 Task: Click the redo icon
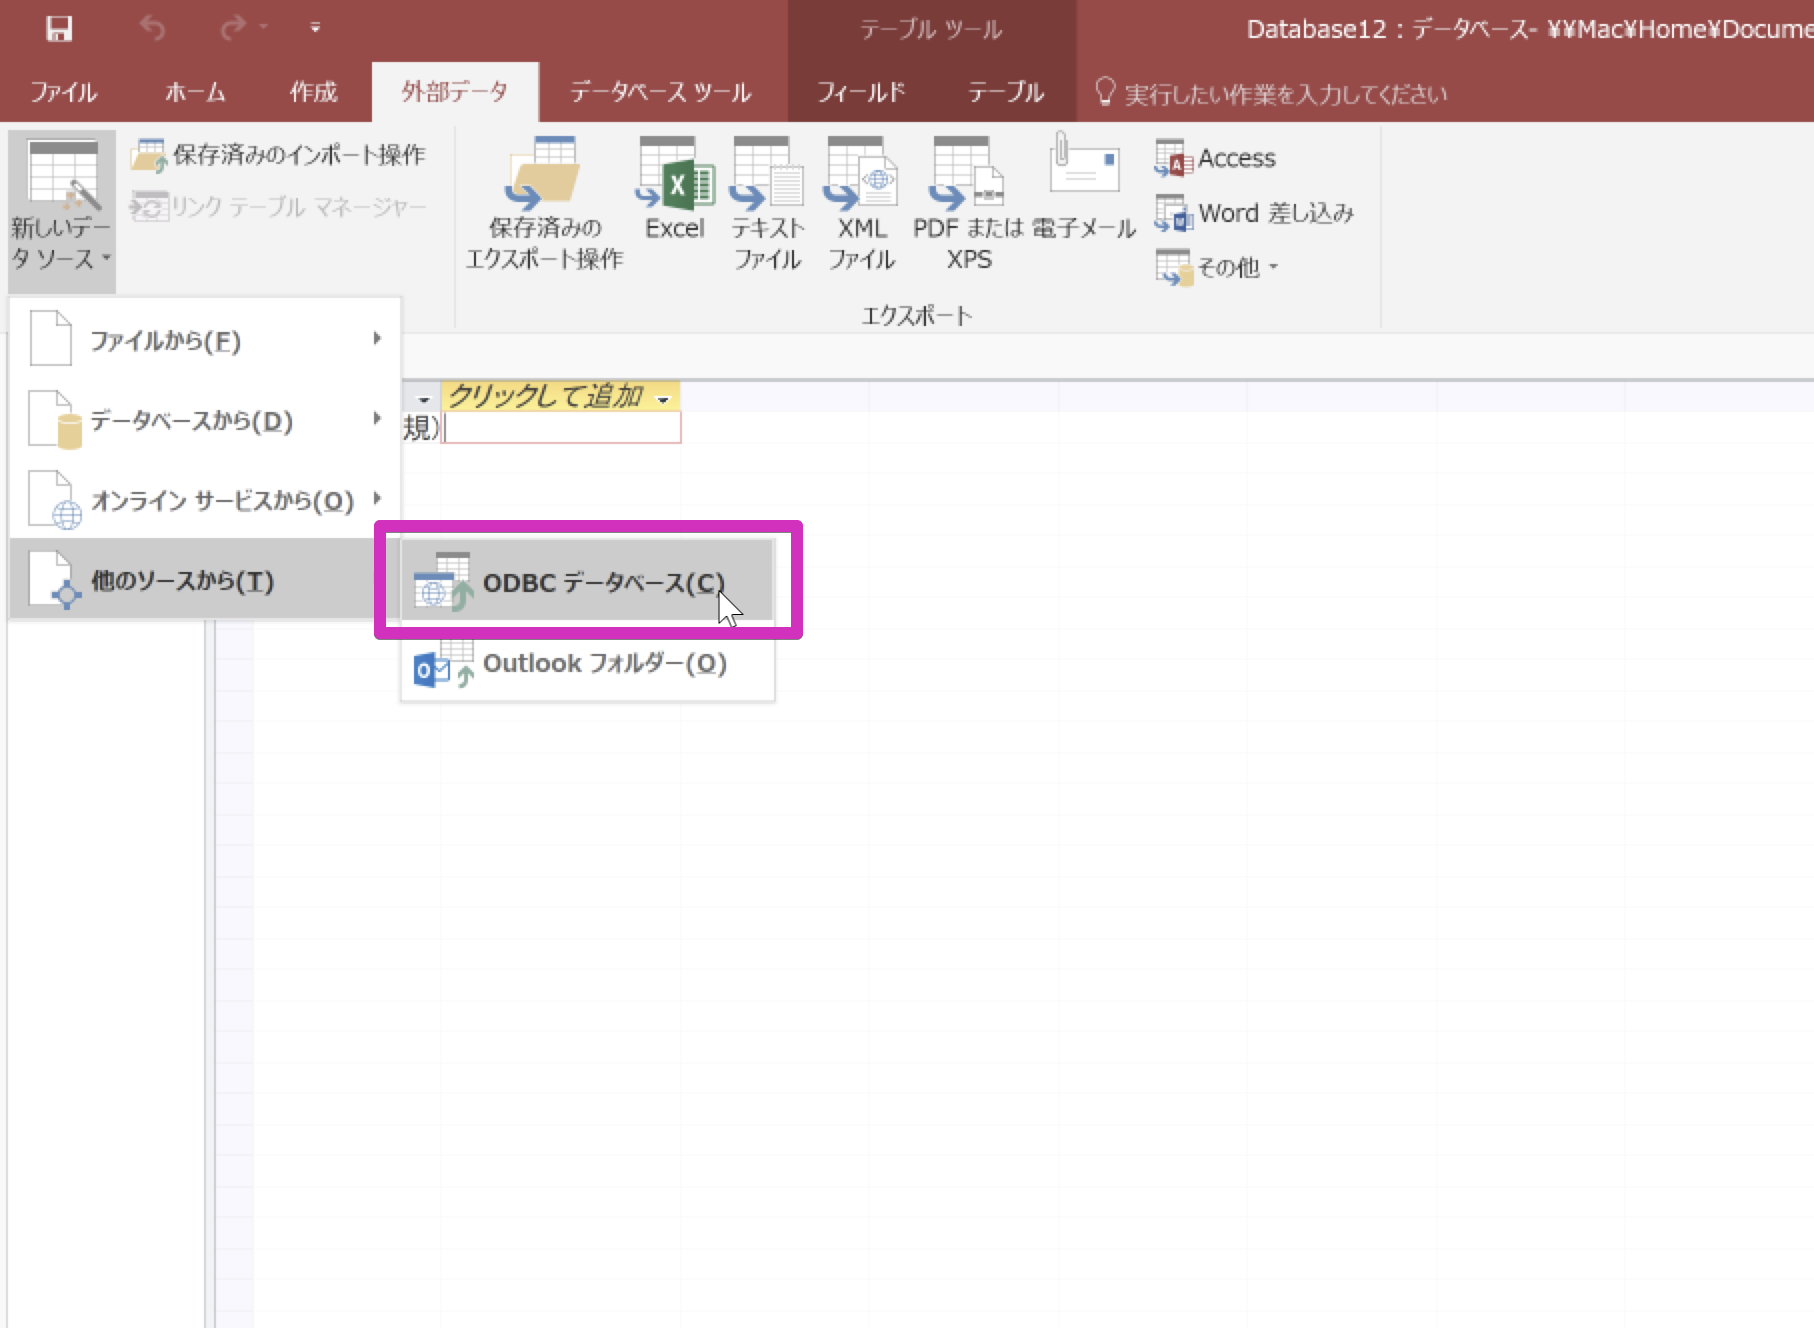point(231,28)
